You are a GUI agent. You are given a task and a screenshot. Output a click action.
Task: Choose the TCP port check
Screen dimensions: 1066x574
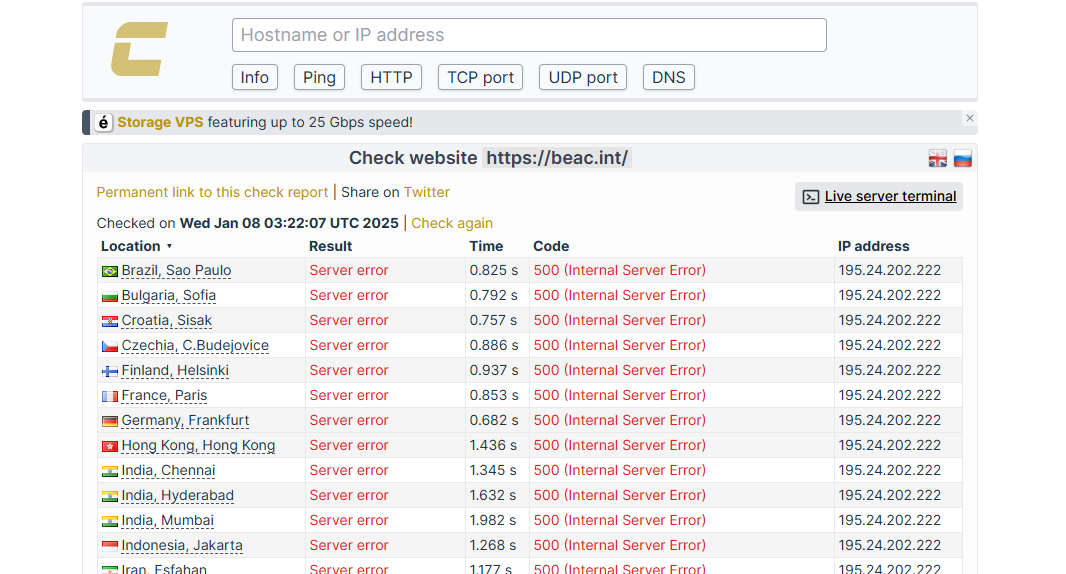[x=480, y=77]
